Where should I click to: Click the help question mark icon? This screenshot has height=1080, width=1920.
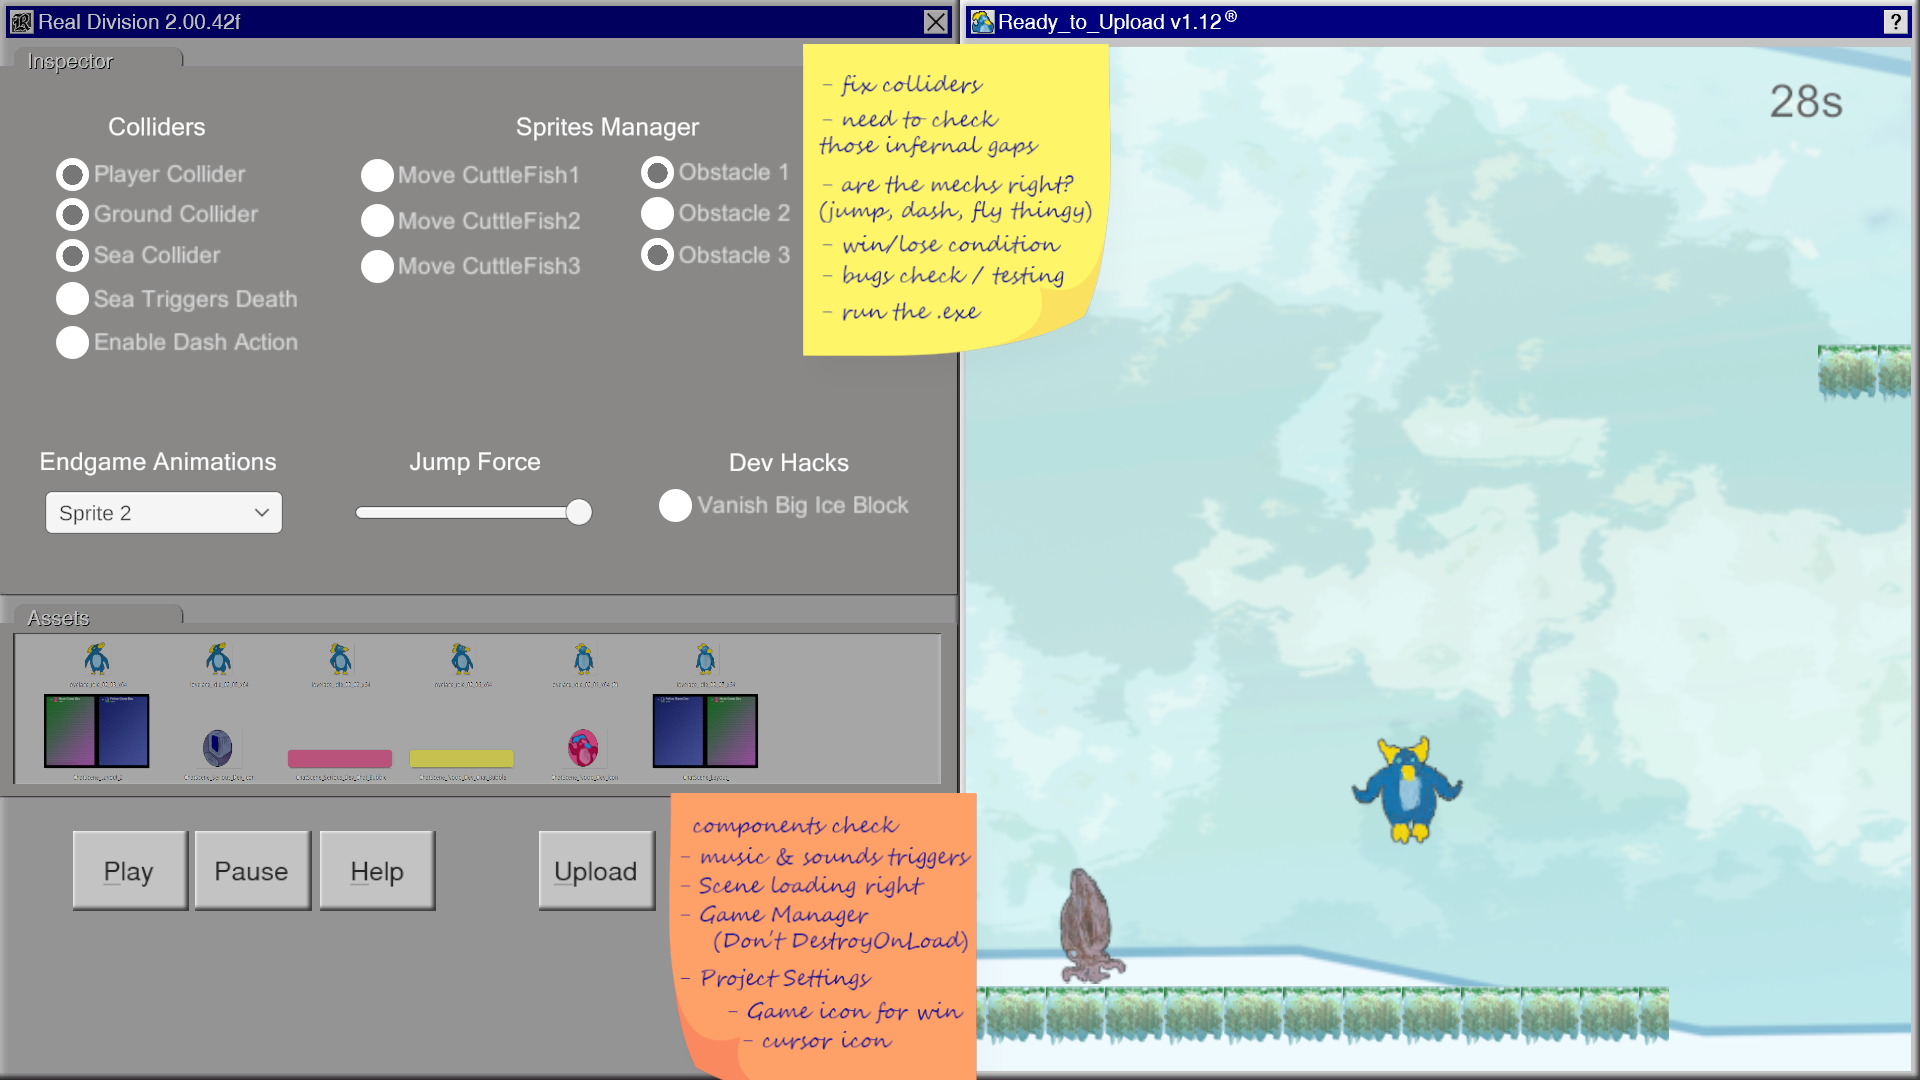pyautogui.click(x=1895, y=22)
